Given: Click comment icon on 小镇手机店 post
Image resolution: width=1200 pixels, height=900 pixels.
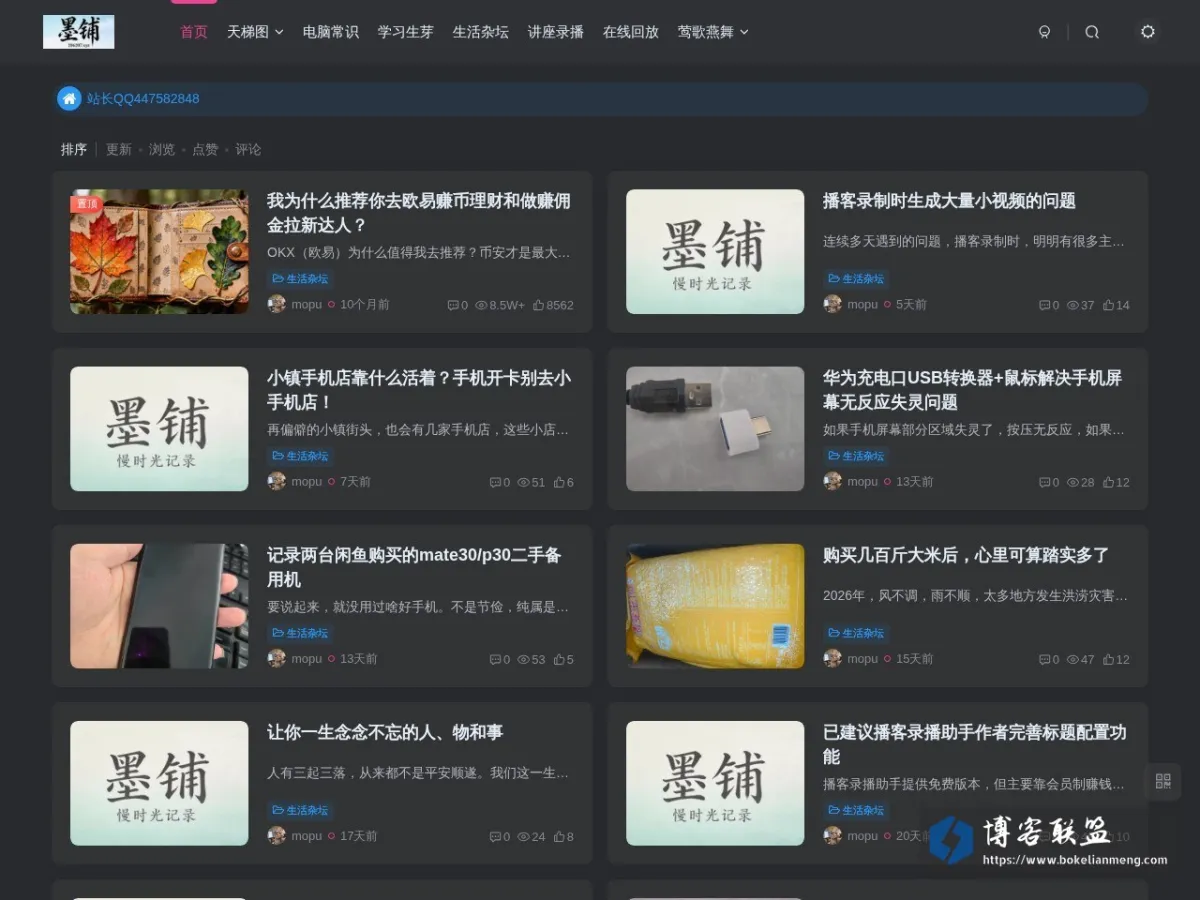Looking at the screenshot, I should click(495, 482).
